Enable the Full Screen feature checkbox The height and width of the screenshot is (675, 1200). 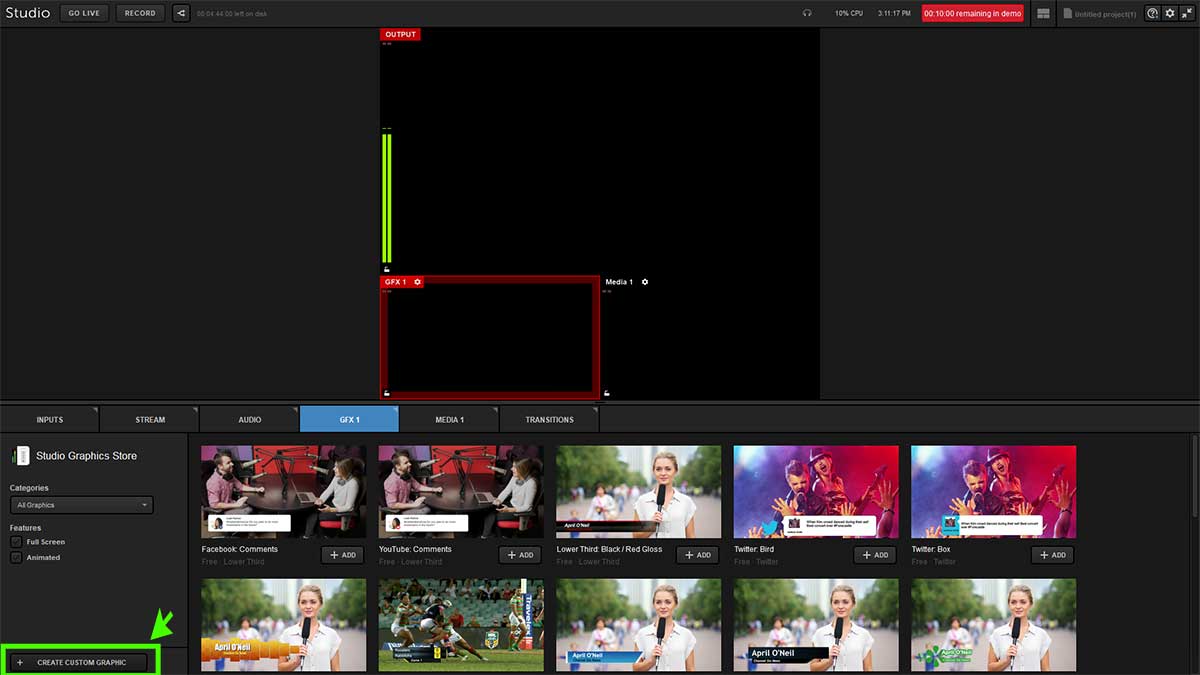click(x=16, y=542)
